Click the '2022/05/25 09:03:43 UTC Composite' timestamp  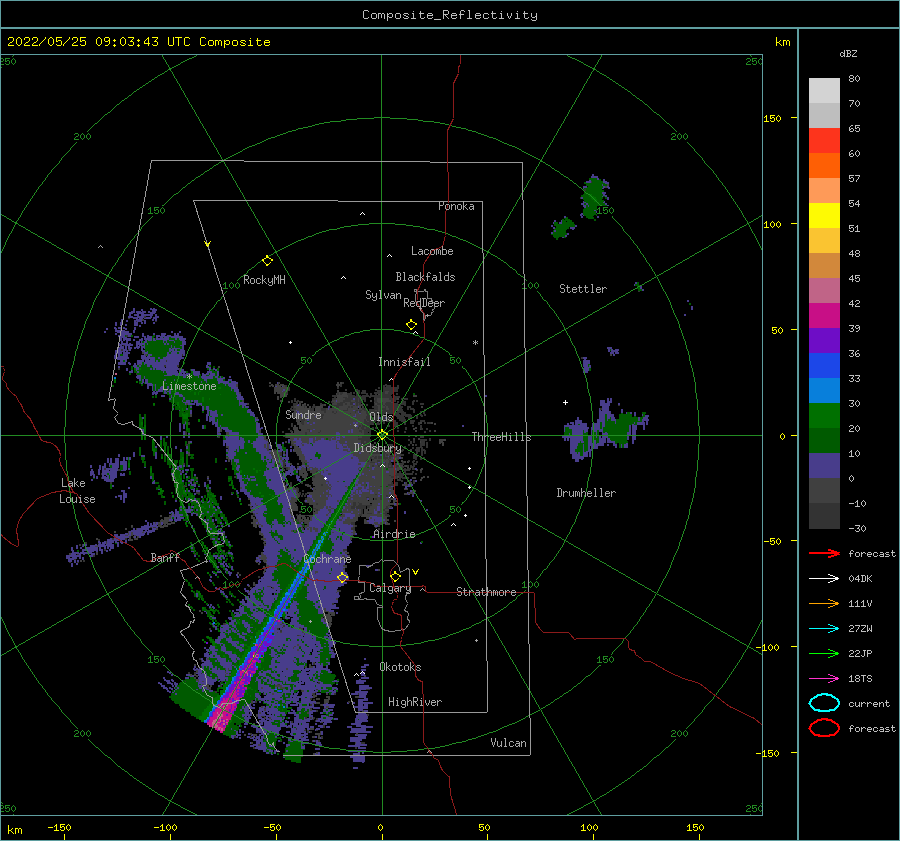point(138,42)
